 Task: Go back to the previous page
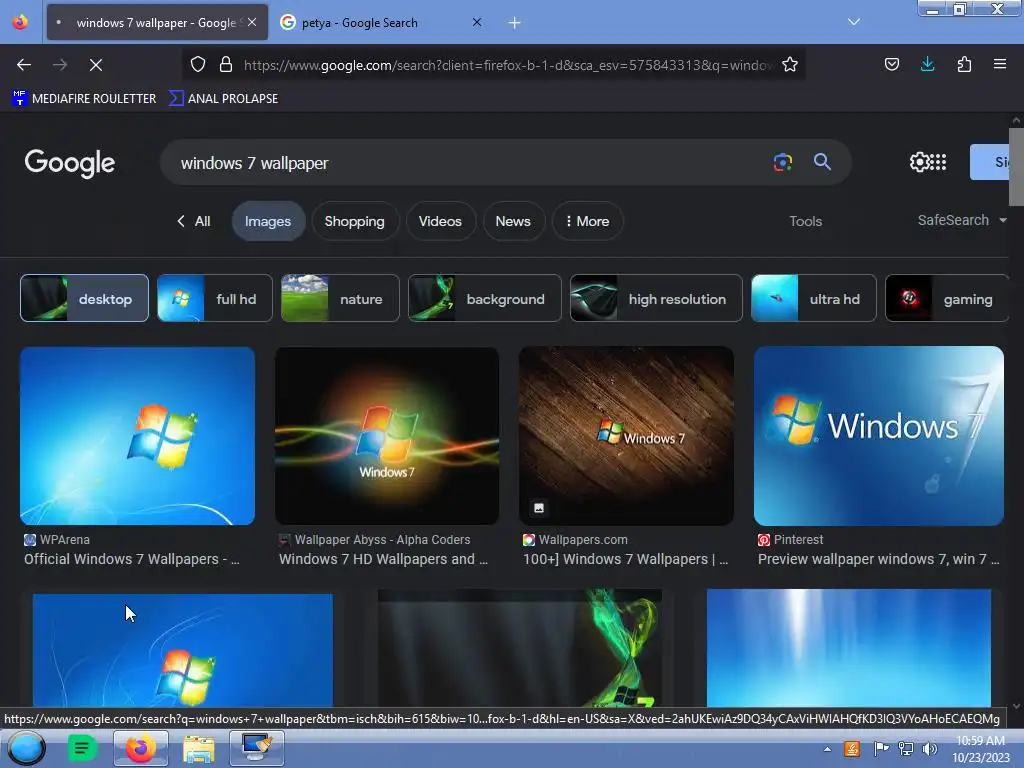(x=24, y=65)
